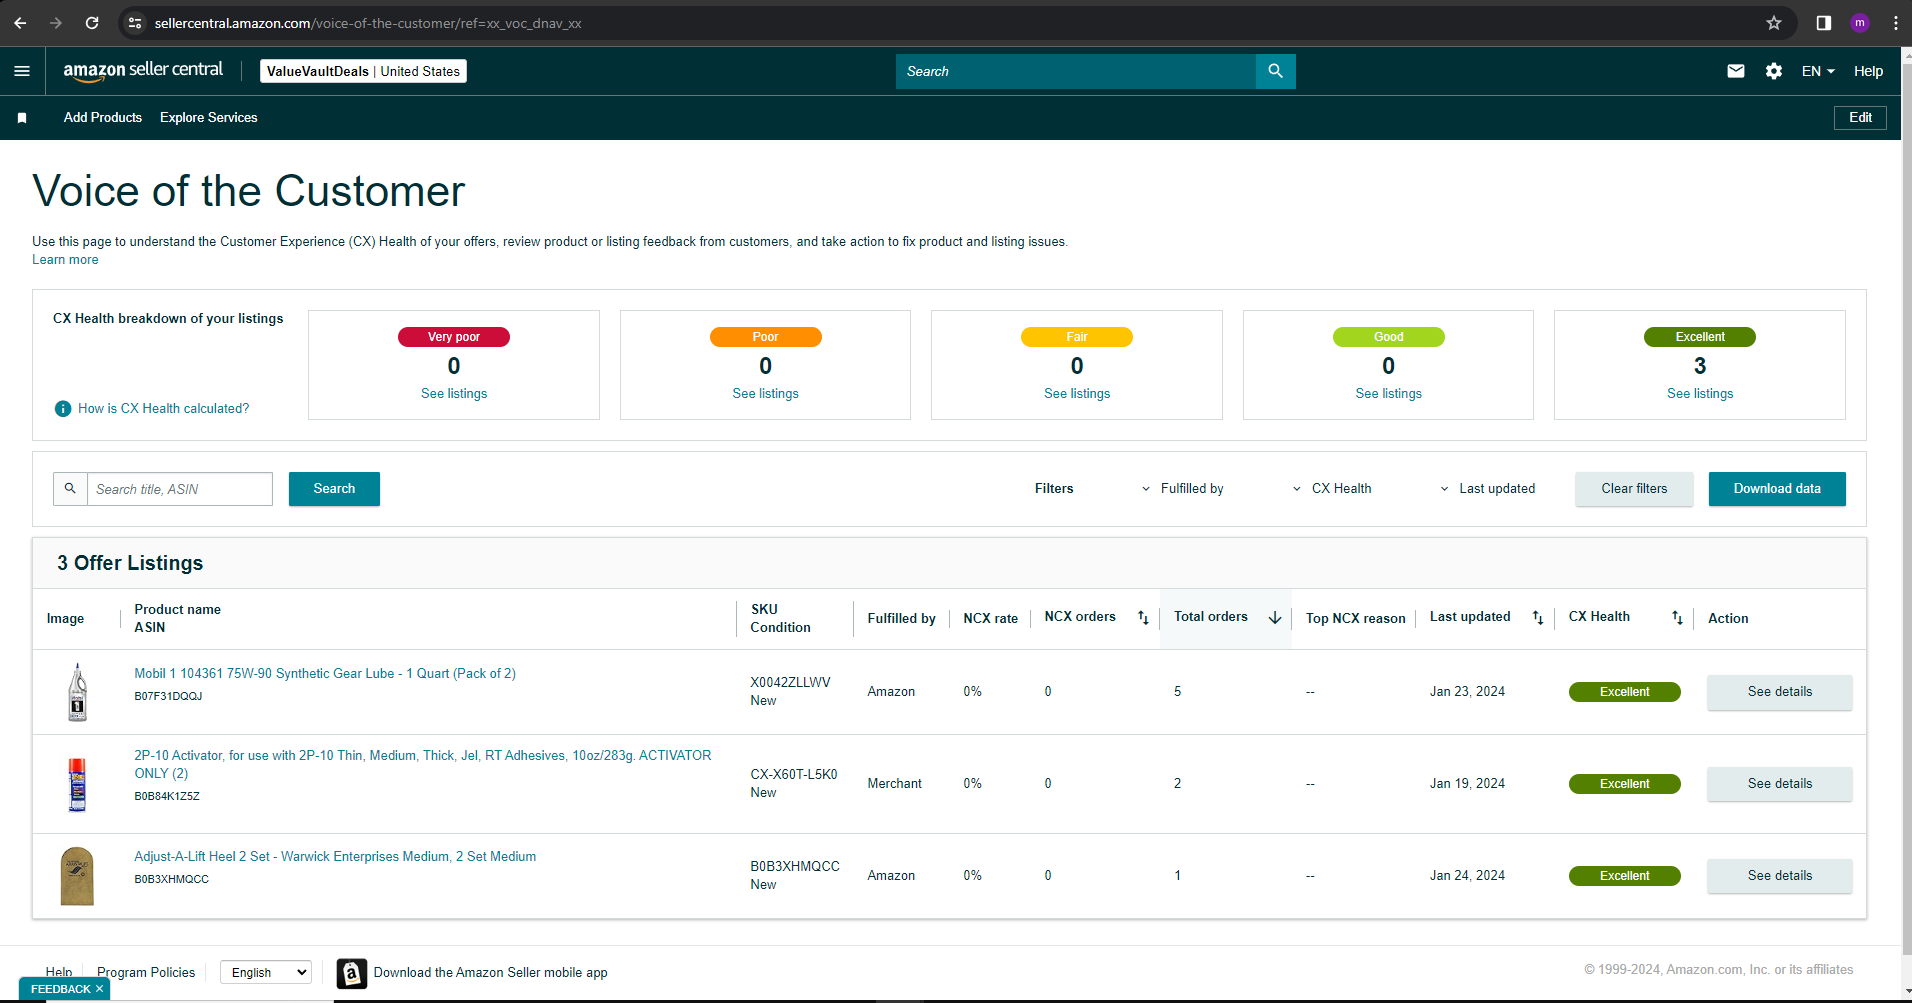Click the Amazon Seller mobile app icon
The width and height of the screenshot is (1912, 1003).
click(352, 973)
